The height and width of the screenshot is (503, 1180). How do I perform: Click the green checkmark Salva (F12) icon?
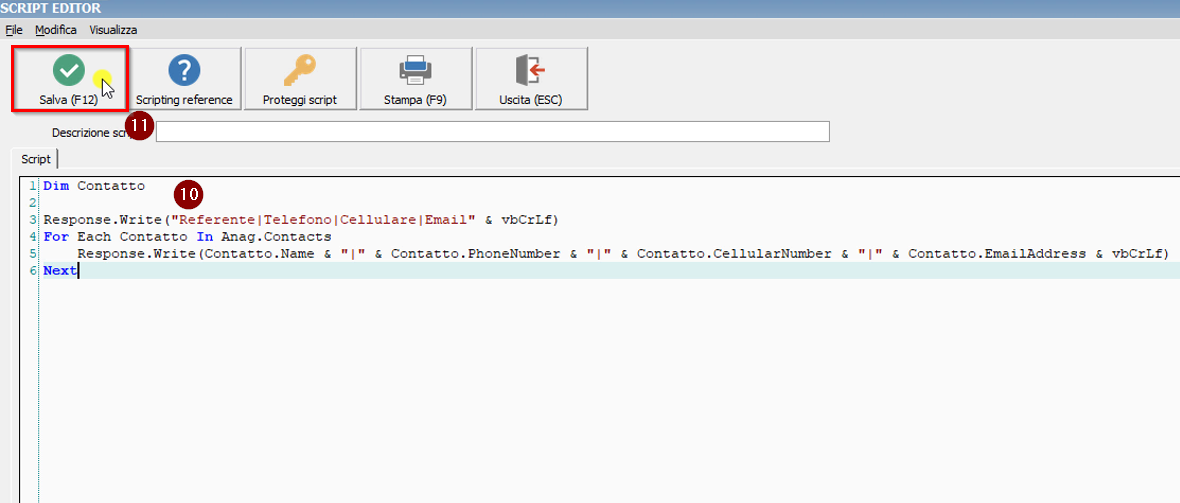click(x=68, y=71)
